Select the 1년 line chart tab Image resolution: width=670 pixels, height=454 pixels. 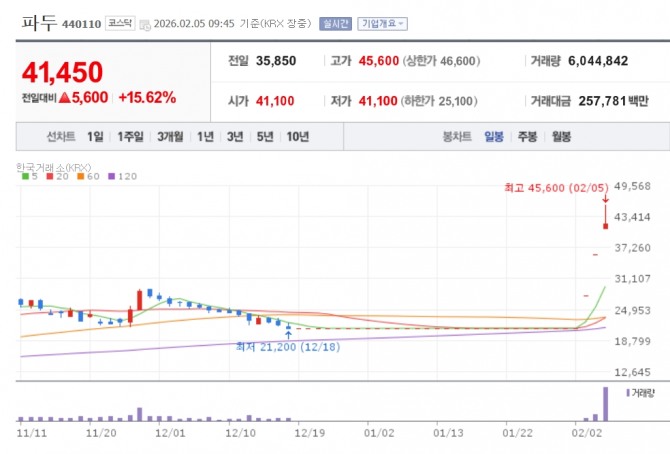point(206,137)
